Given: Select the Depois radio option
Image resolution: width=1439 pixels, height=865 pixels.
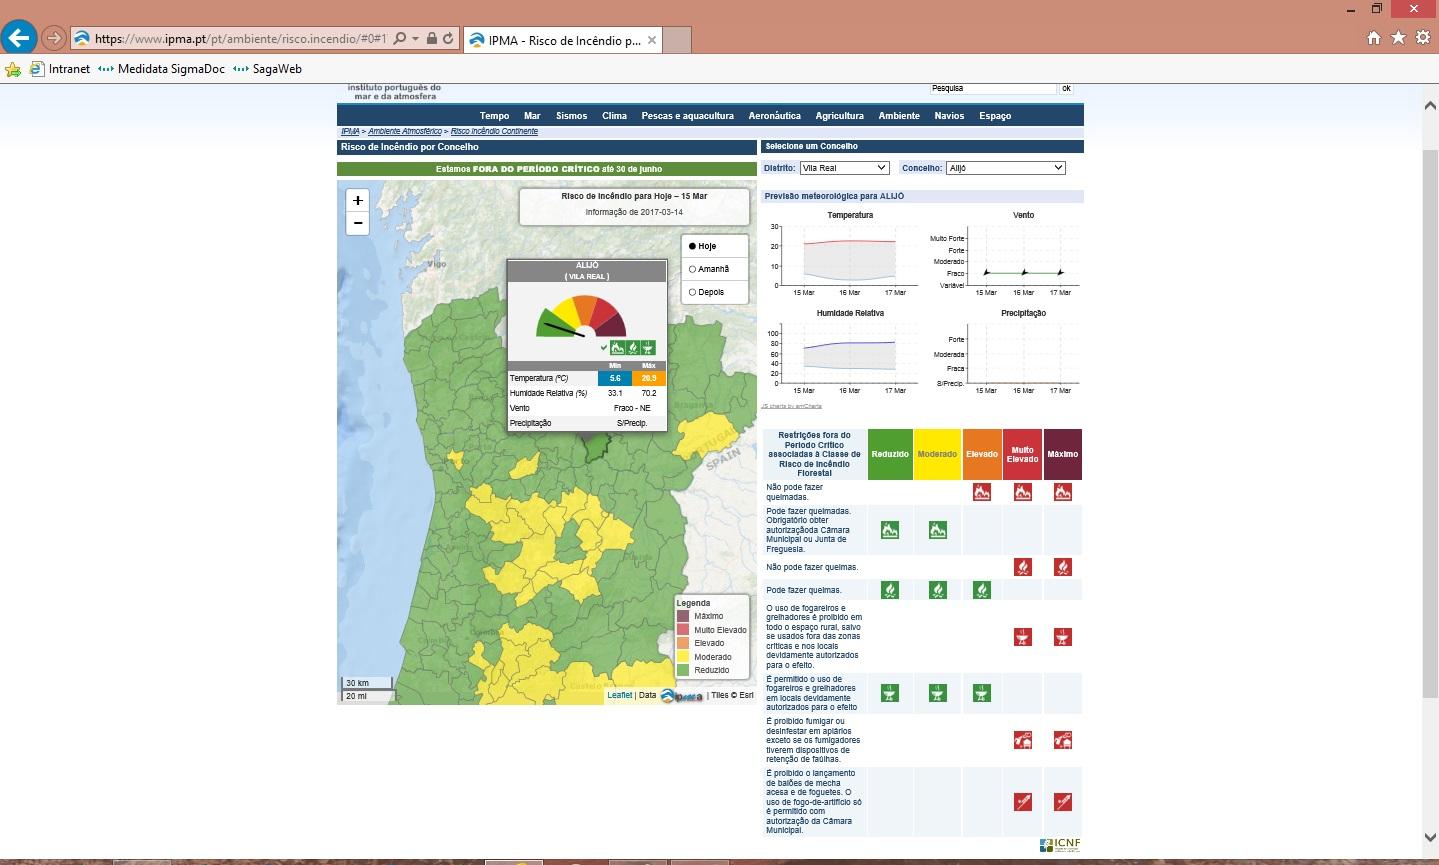Looking at the screenshot, I should tap(692, 292).
